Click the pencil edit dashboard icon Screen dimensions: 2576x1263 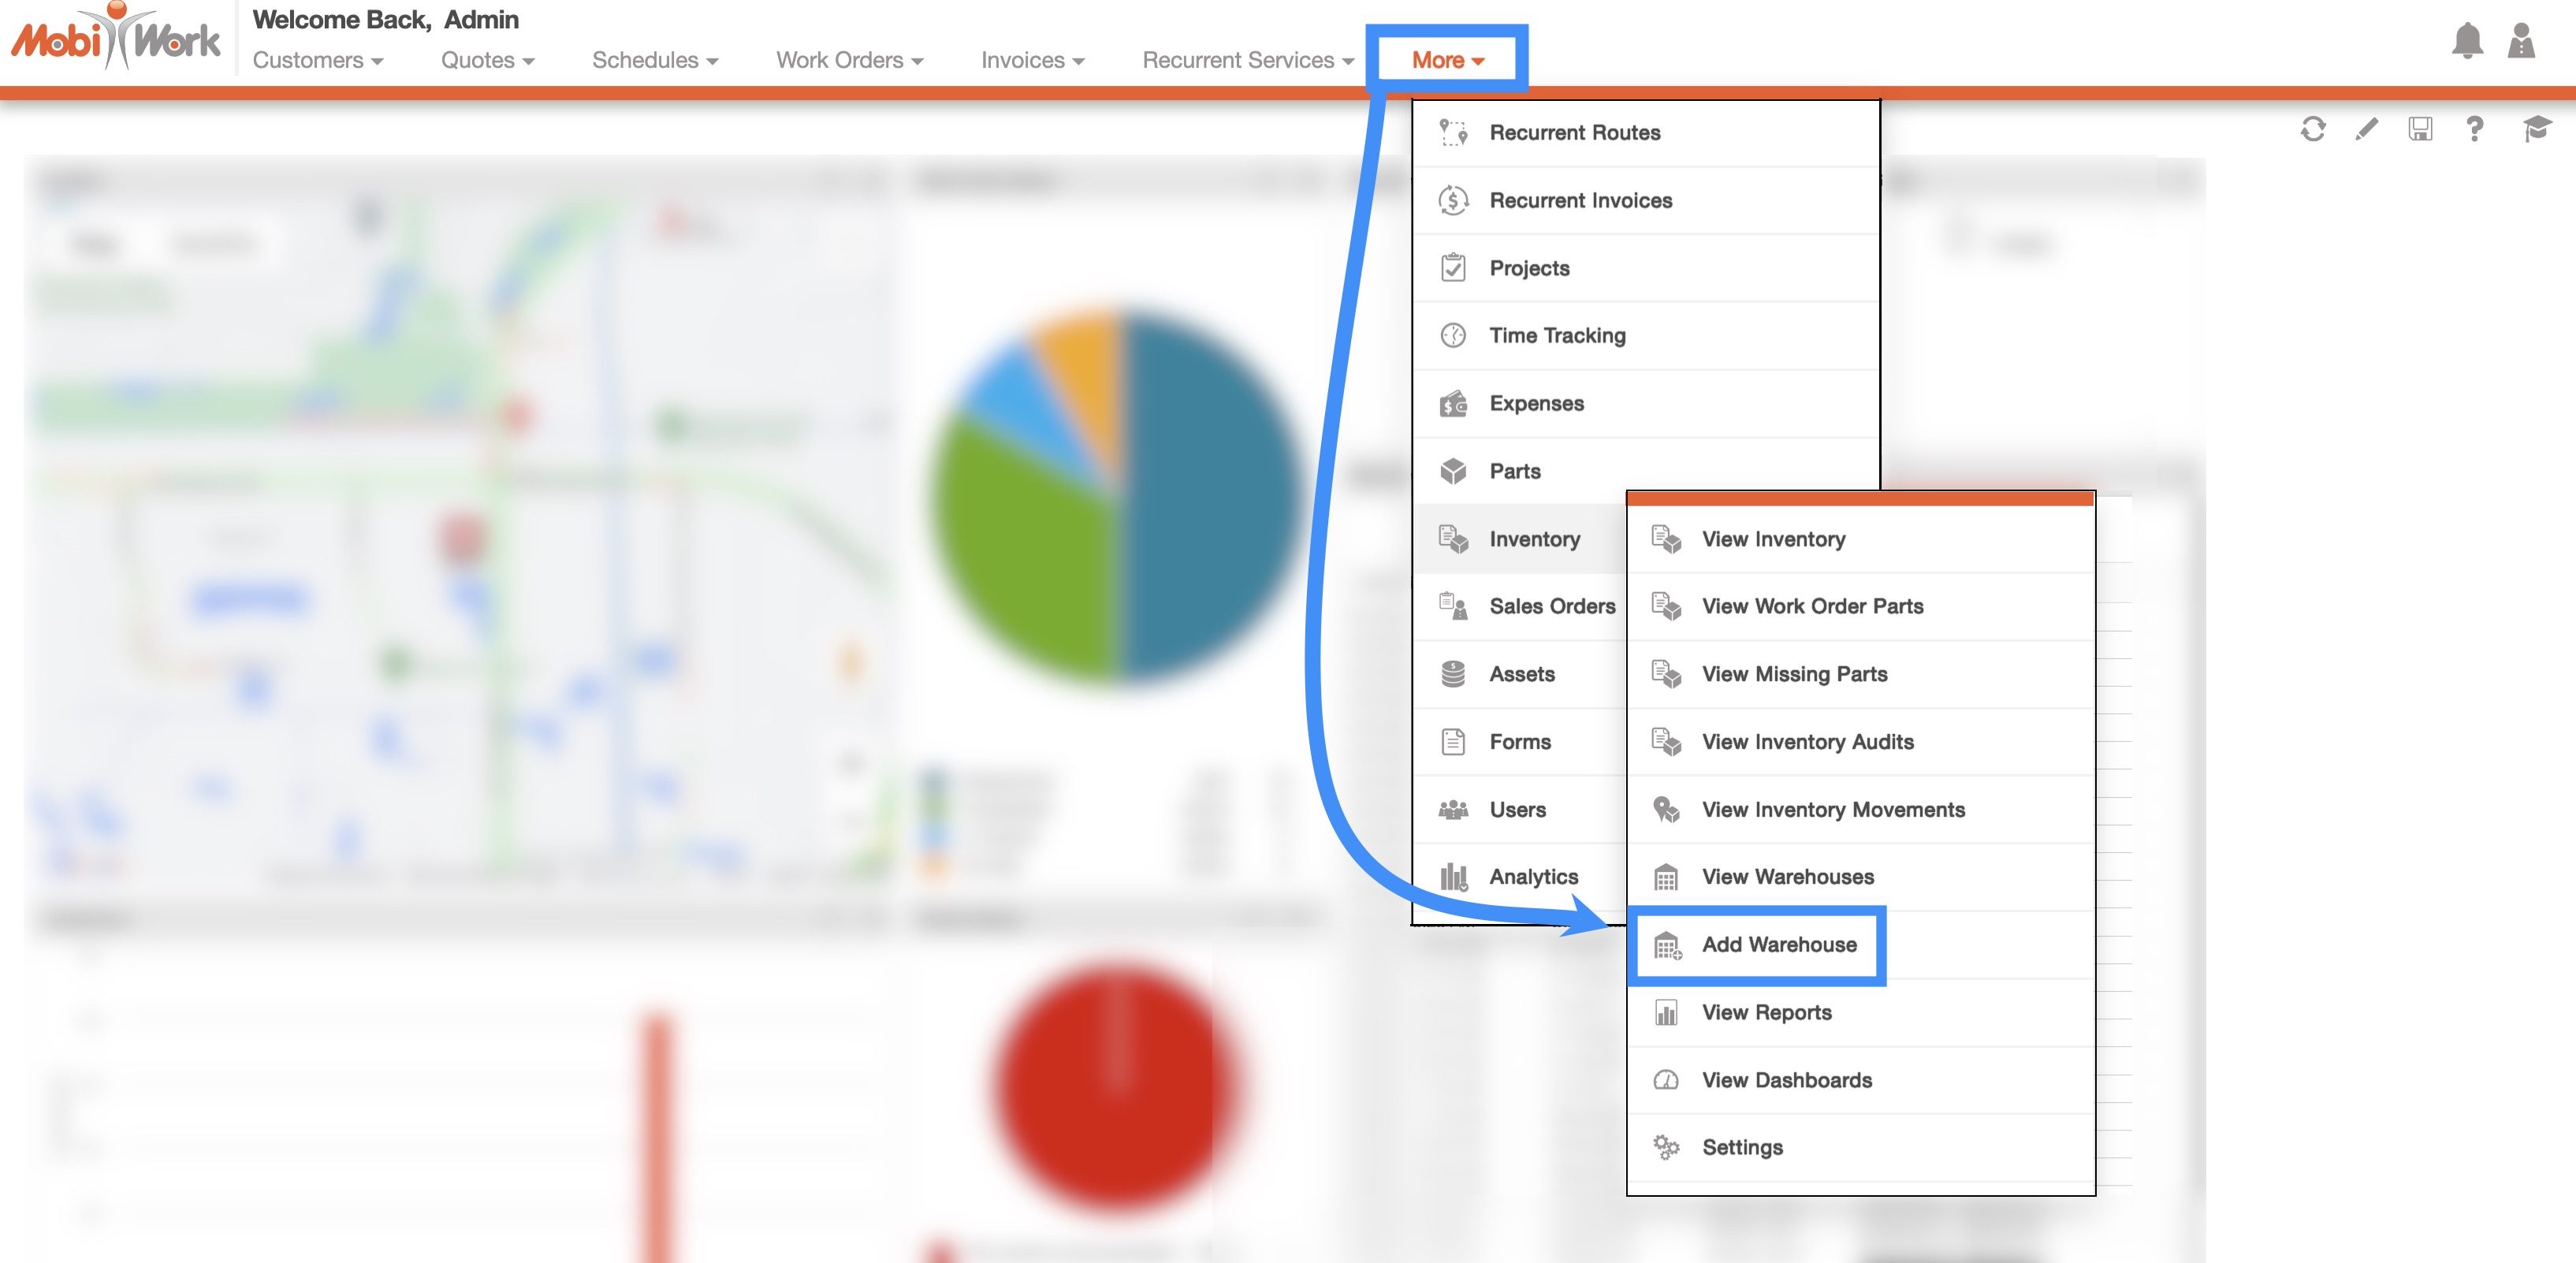pos(2366,129)
